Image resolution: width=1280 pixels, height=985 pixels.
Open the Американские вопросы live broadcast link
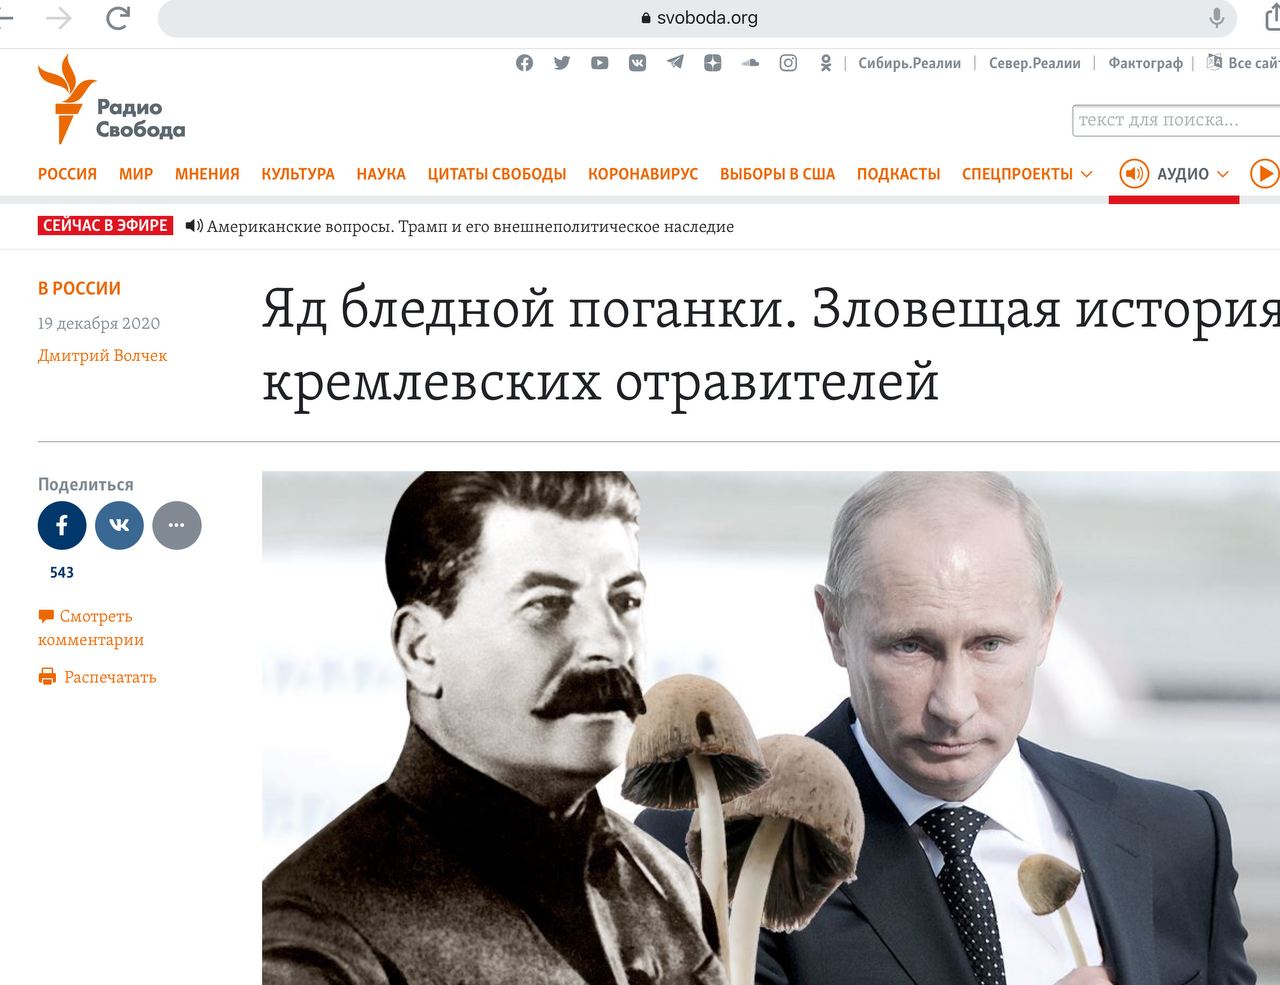click(470, 227)
